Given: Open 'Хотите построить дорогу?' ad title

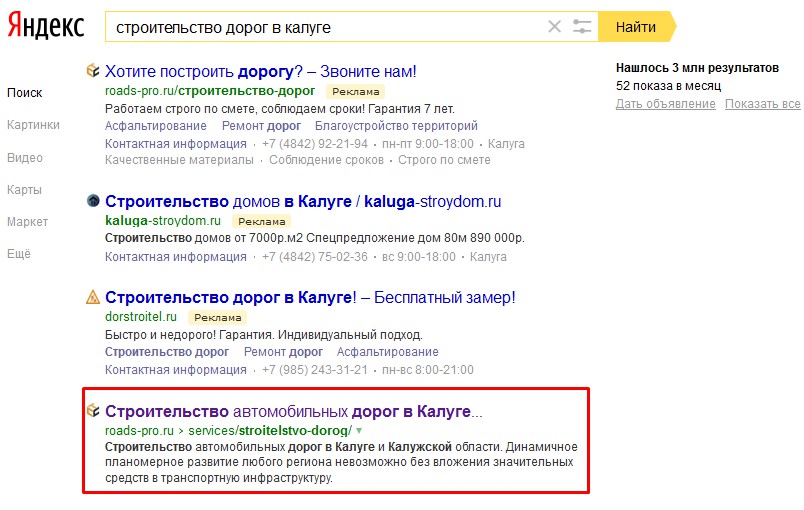Looking at the screenshot, I should click(x=260, y=71).
